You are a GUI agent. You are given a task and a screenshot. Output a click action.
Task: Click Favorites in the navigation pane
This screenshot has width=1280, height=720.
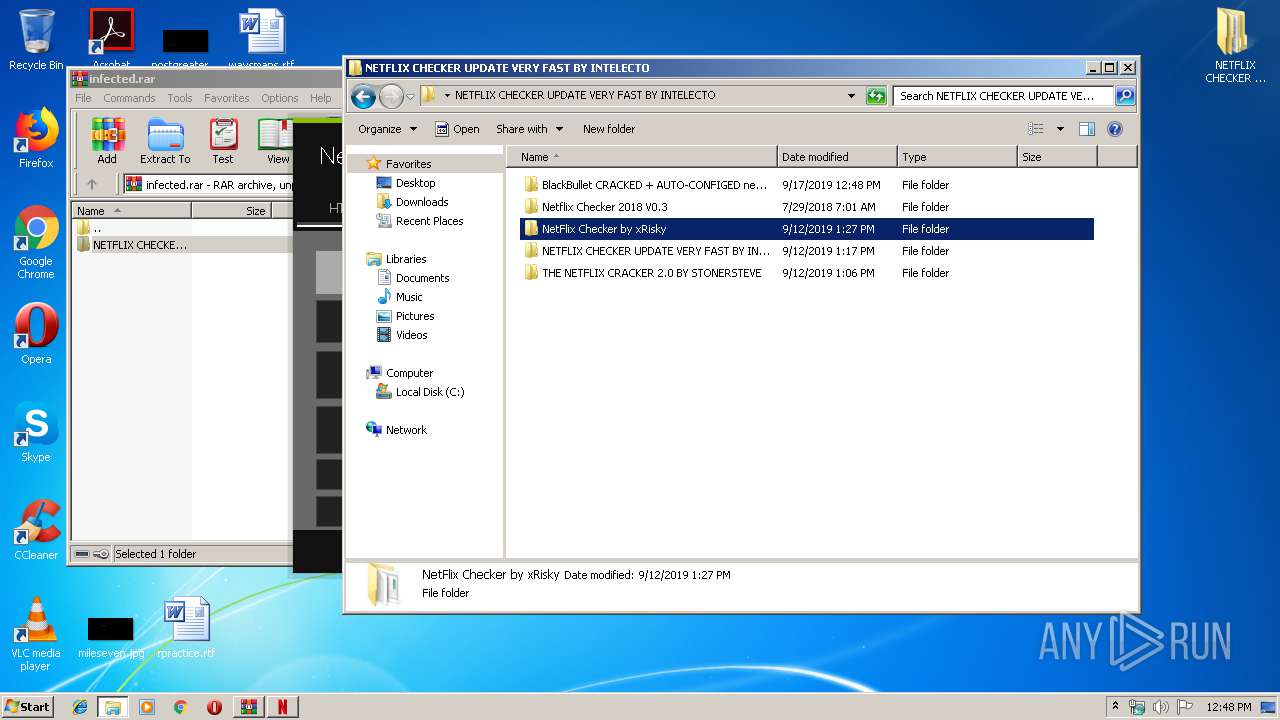click(408, 164)
